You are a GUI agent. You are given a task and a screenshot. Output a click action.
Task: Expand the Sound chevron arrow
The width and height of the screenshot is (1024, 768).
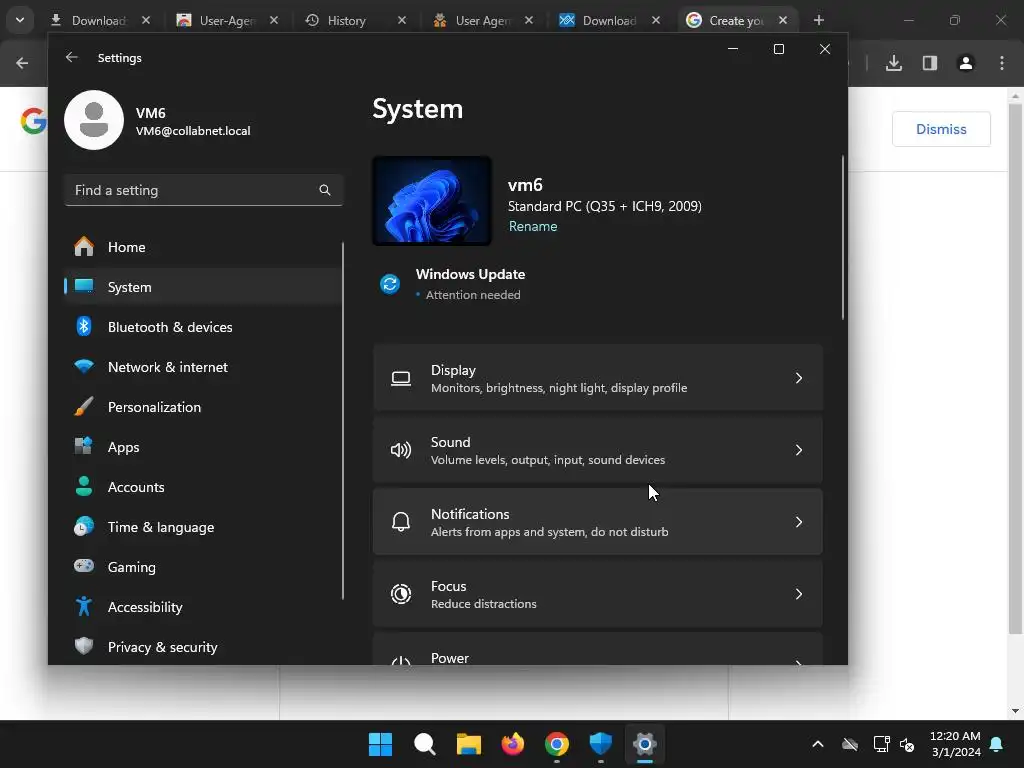799,450
